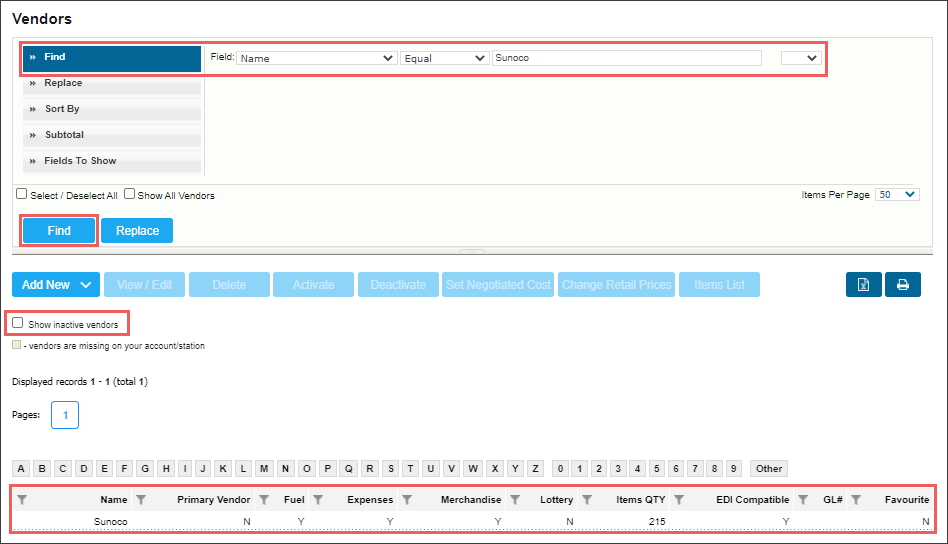948x544 pixels.
Task: Open the empty dropdown after search value
Action: 801,58
